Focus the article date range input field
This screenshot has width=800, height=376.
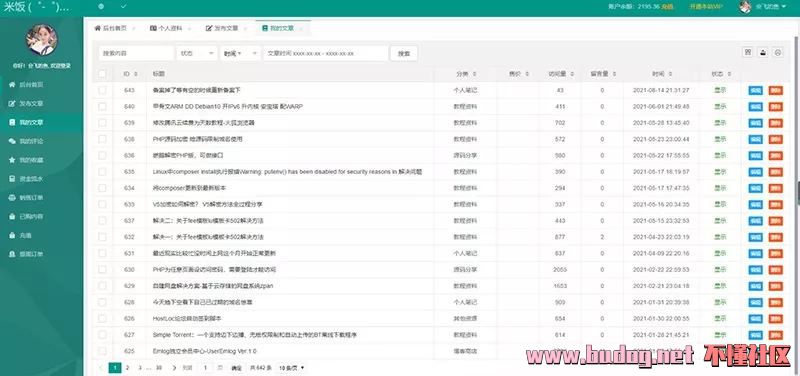point(326,53)
